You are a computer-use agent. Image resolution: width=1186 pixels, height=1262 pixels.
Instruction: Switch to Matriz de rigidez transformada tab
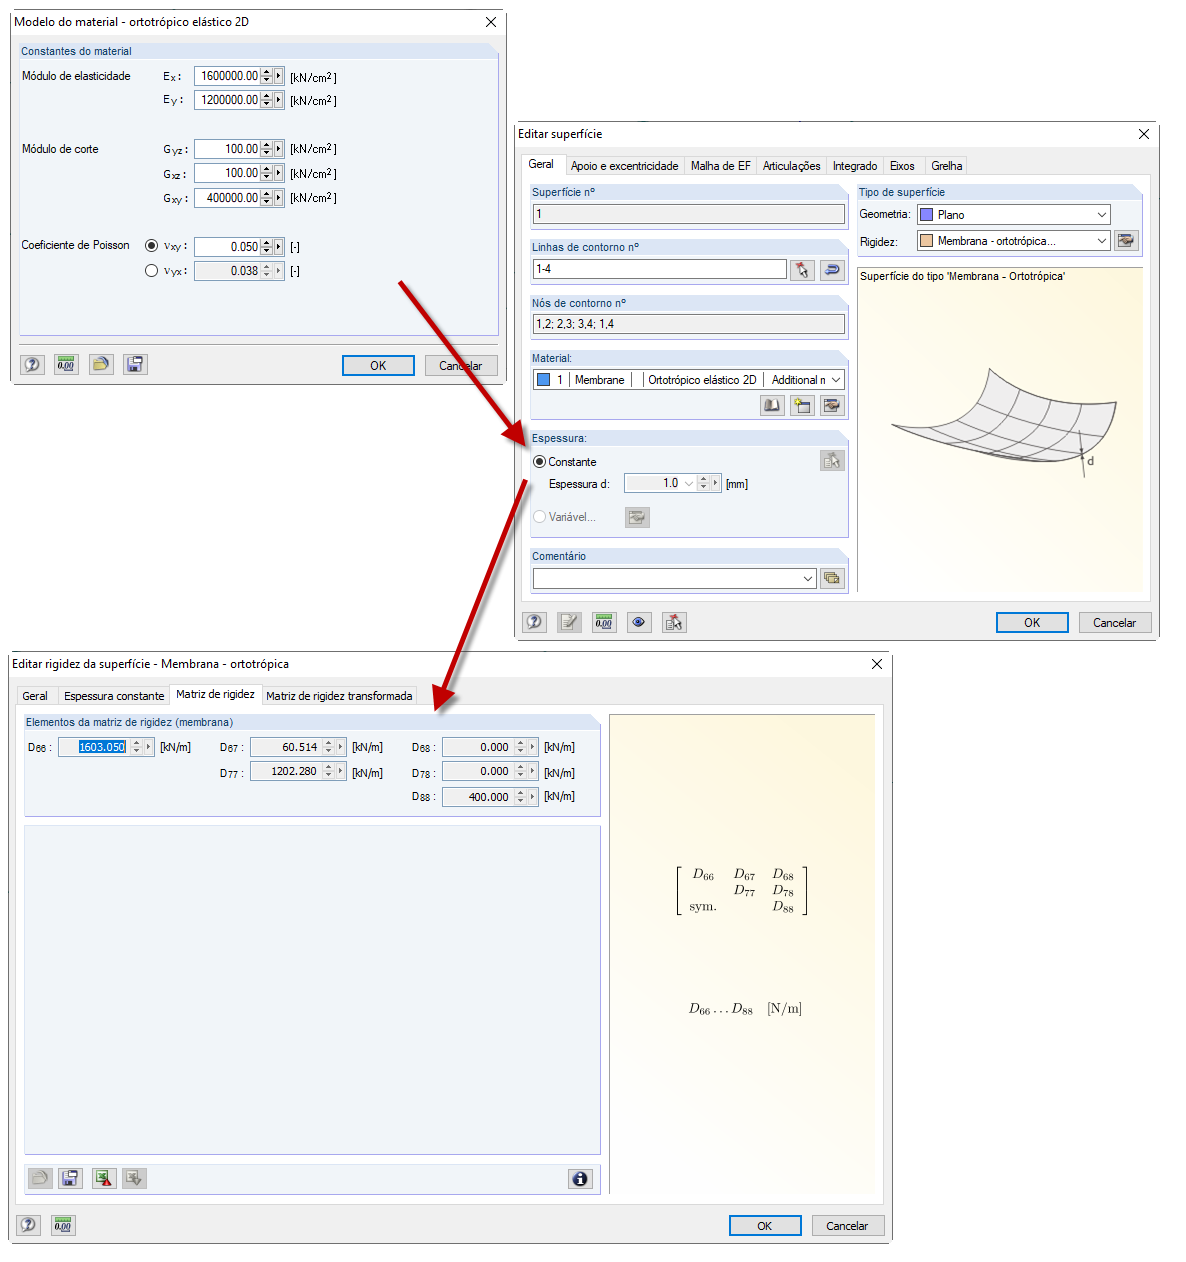pos(339,696)
